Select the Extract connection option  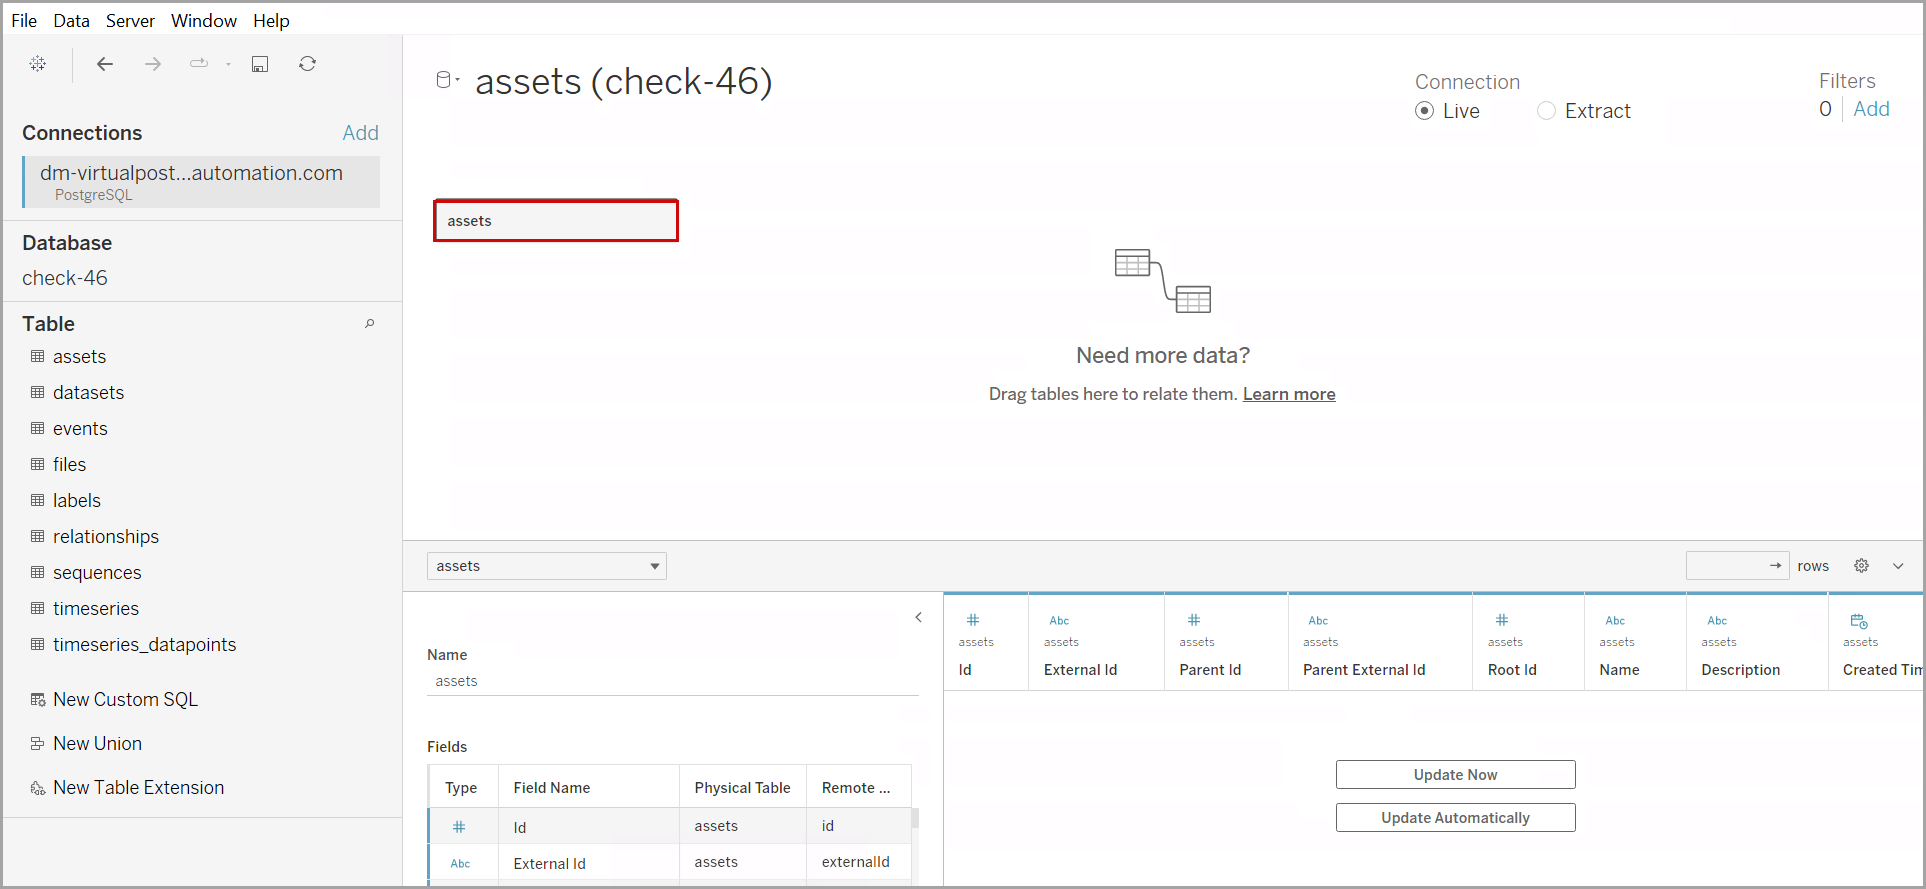[1547, 111]
